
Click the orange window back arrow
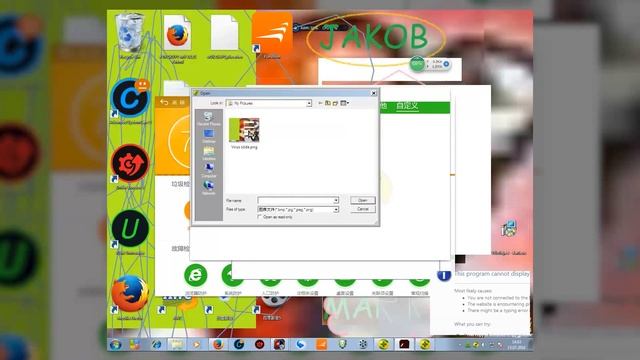click(x=164, y=102)
